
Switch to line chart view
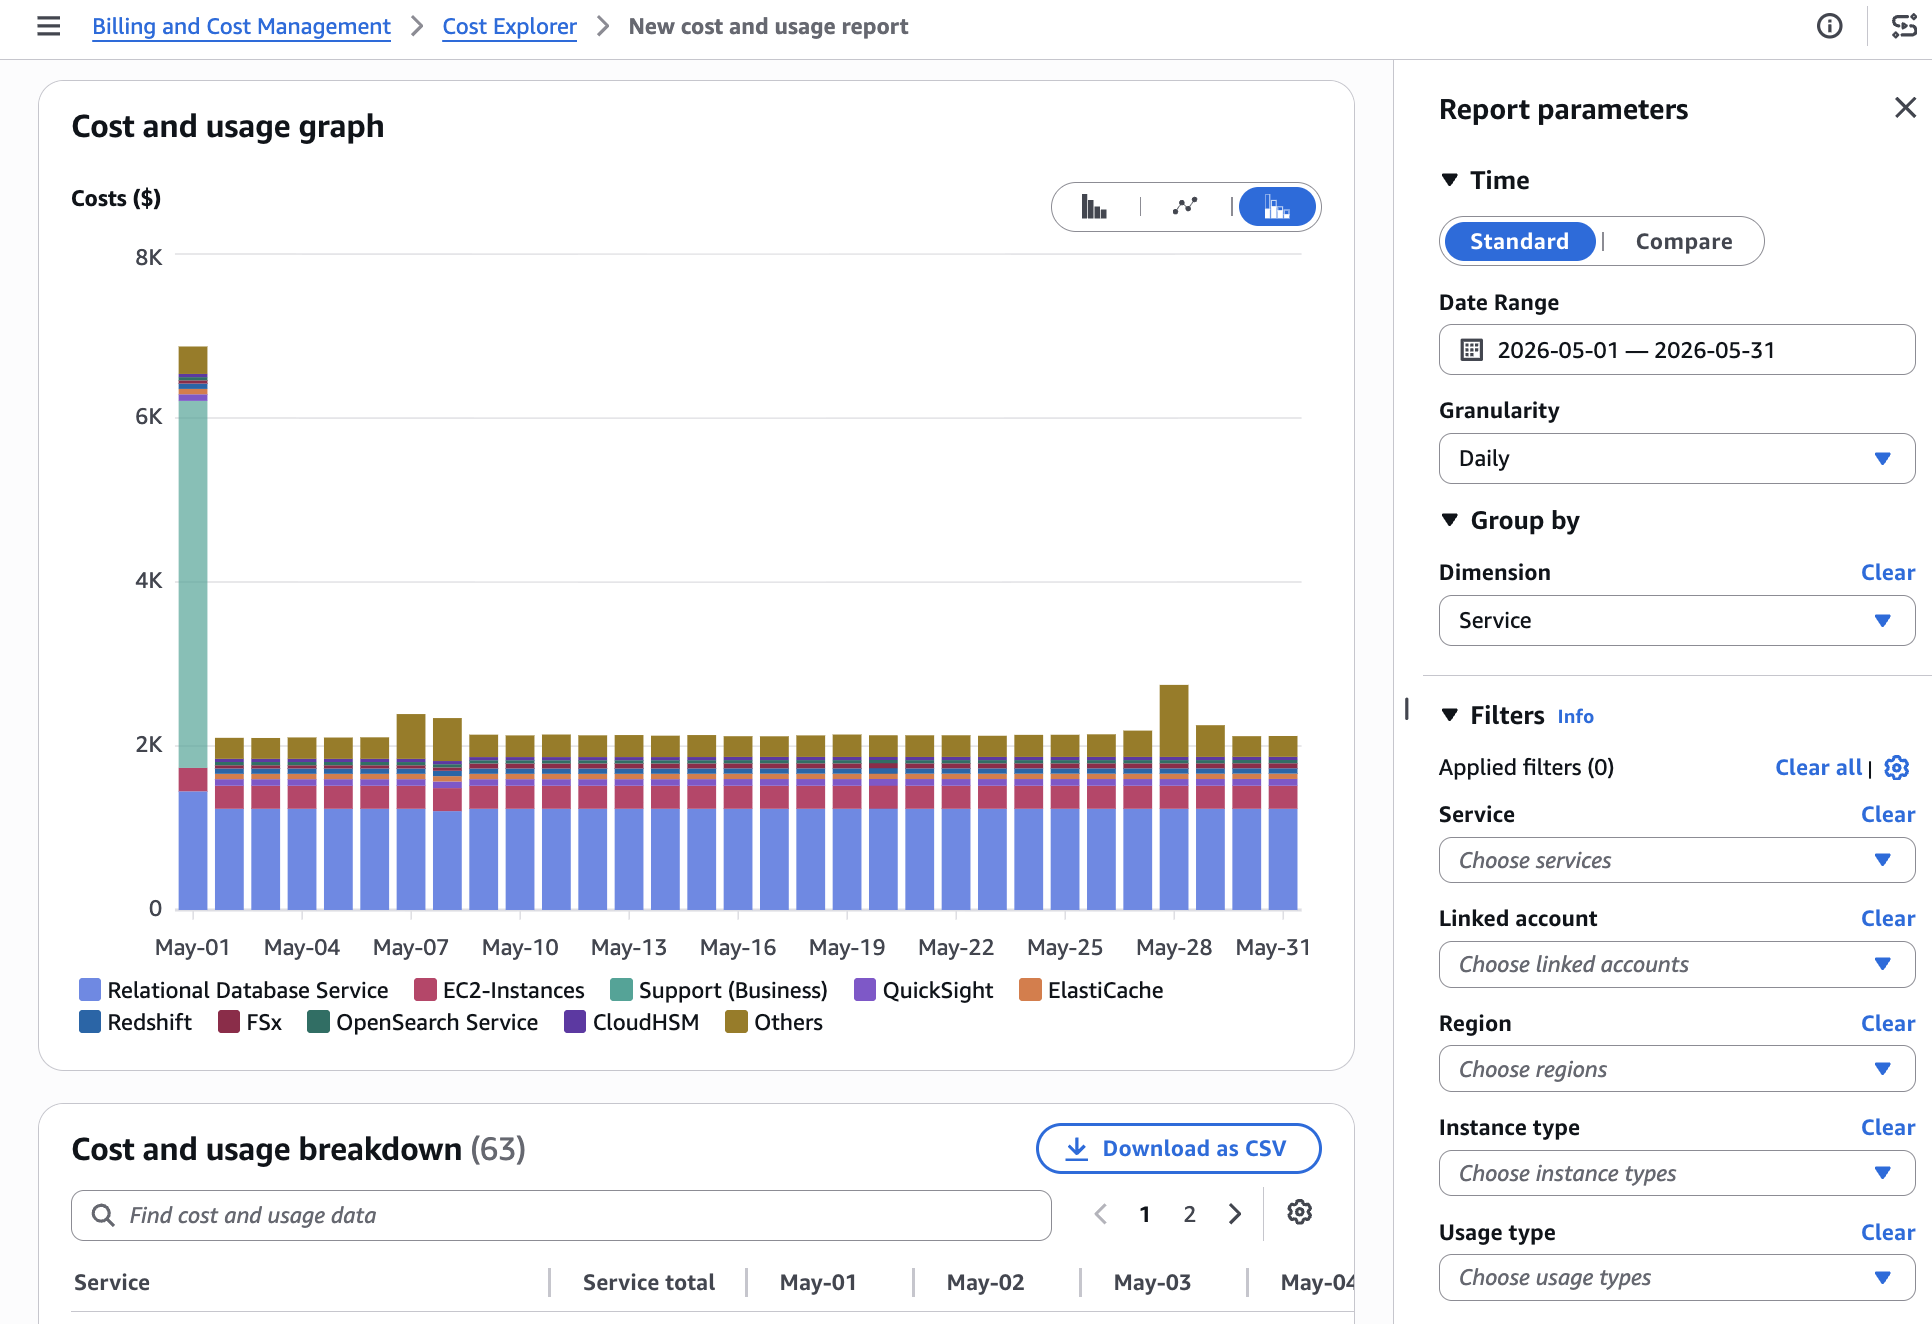[x=1185, y=207]
